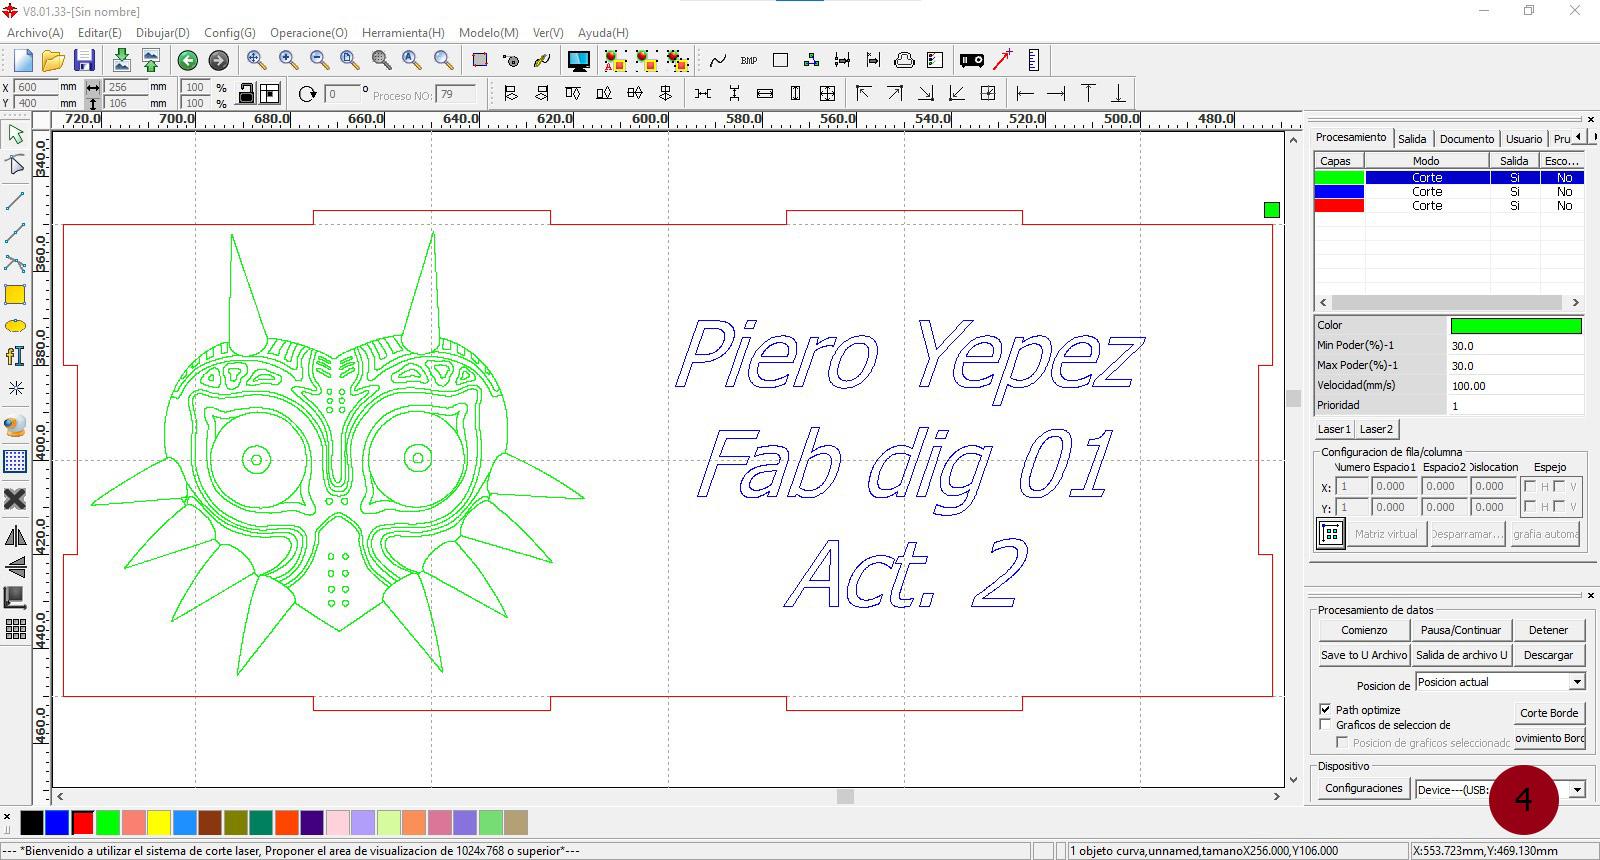Image resolution: width=1600 pixels, height=860 pixels.
Task: Check the X row V mirror checkbox
Action: (x=1559, y=487)
